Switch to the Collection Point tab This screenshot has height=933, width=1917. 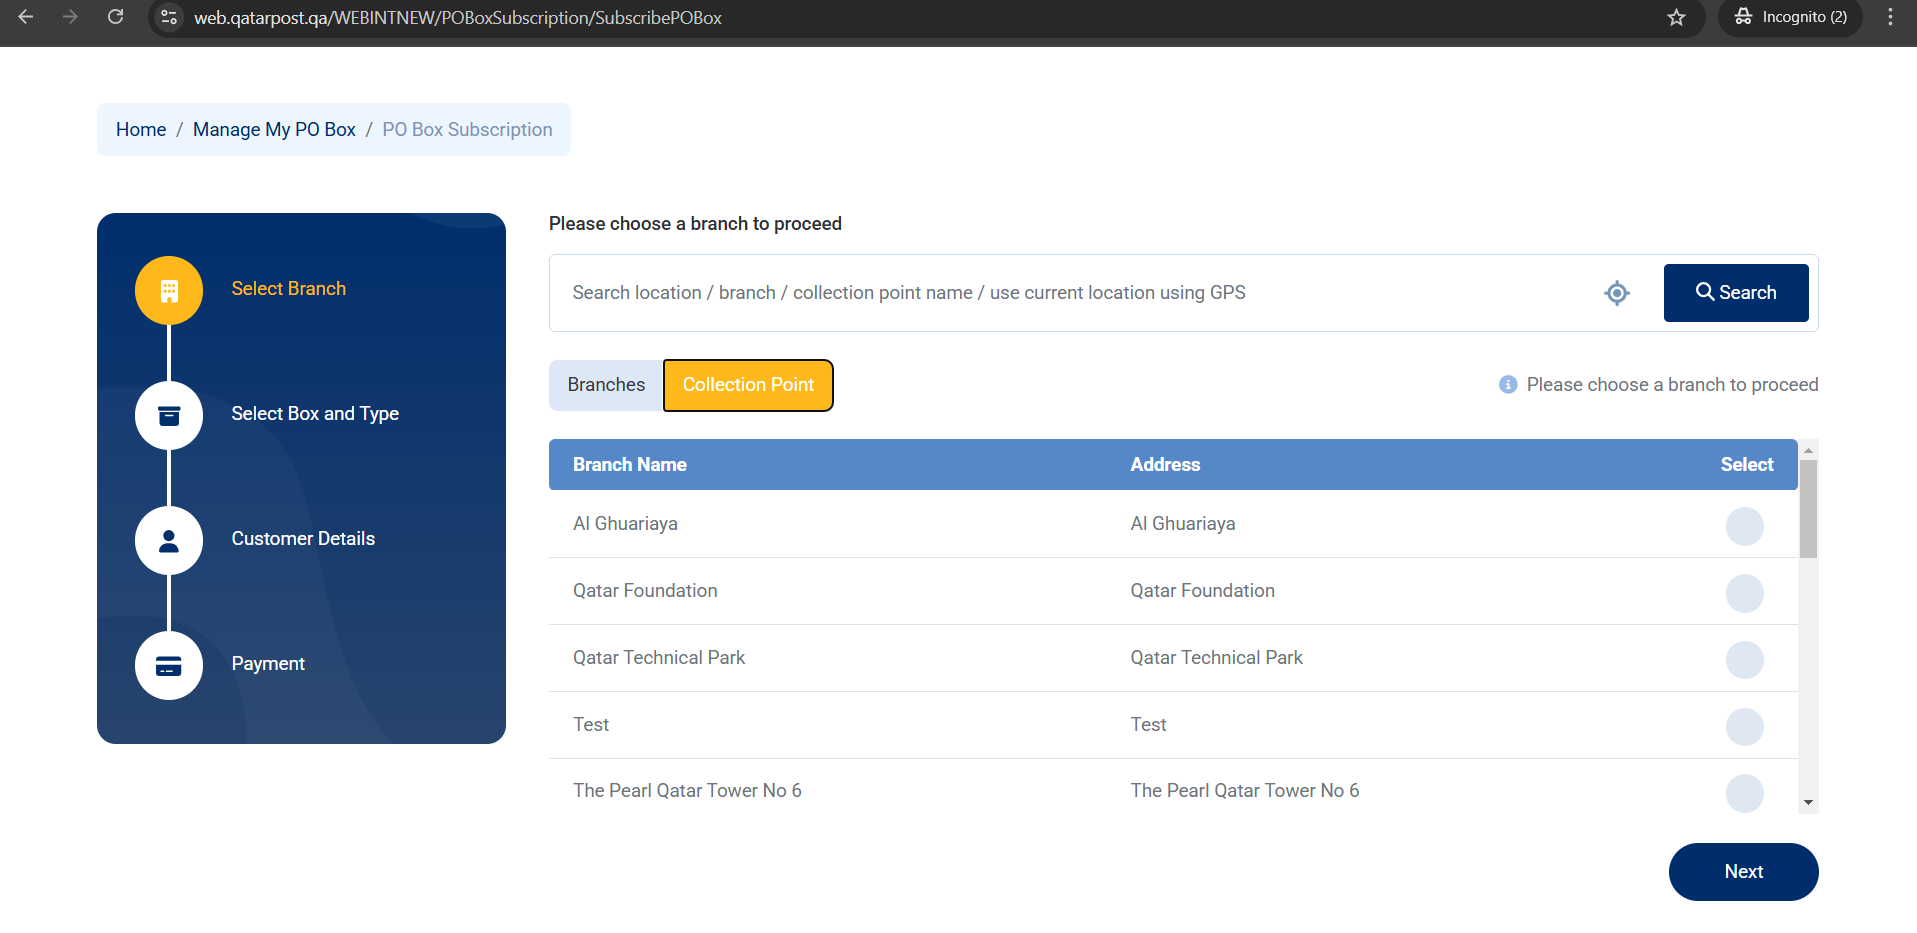coord(748,385)
